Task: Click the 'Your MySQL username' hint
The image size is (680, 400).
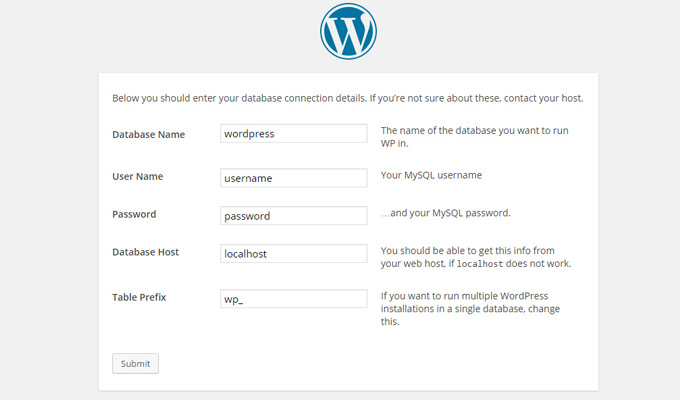Action: click(x=431, y=175)
